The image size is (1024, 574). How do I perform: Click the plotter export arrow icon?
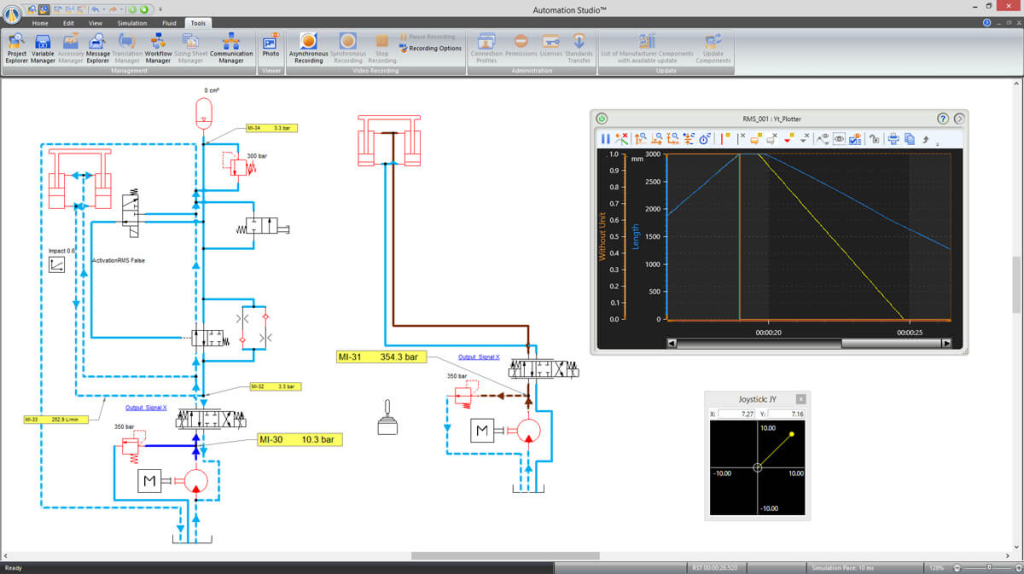tap(925, 138)
